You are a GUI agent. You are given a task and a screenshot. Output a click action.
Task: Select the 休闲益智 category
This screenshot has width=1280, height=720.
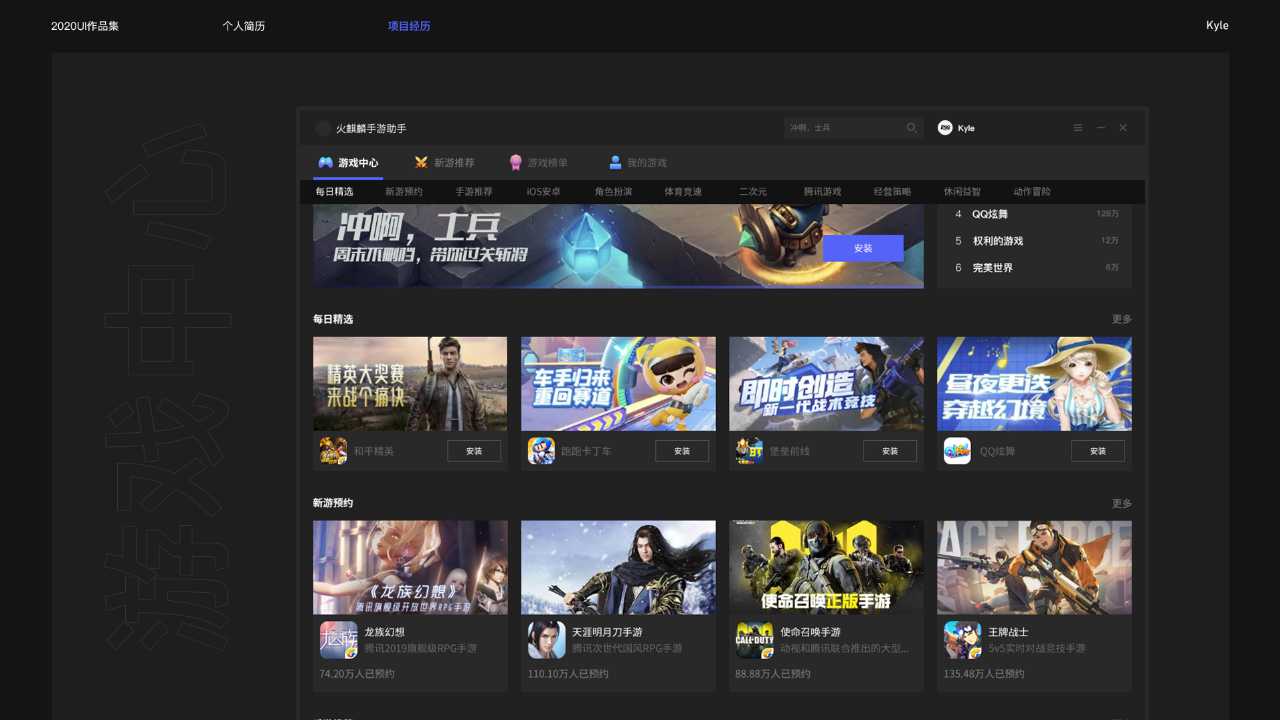pos(963,192)
